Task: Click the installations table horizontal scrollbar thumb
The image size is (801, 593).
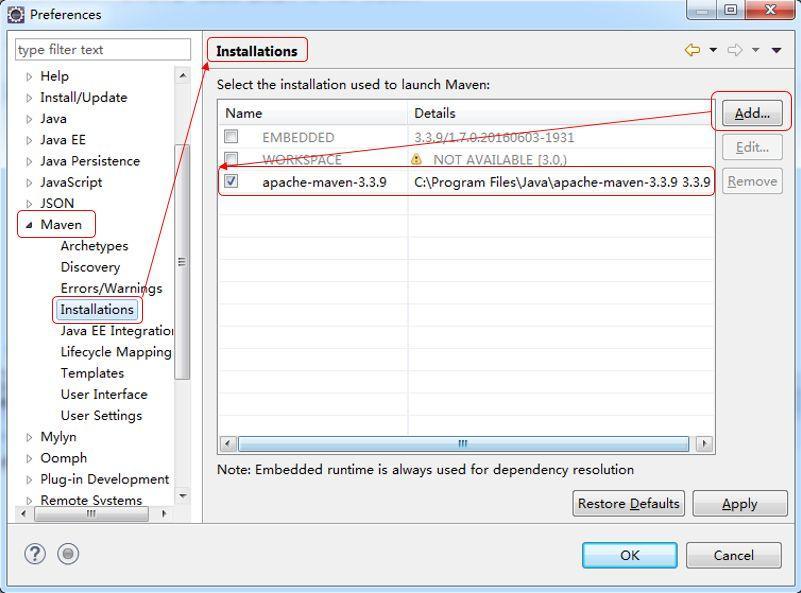Action: [x=463, y=443]
